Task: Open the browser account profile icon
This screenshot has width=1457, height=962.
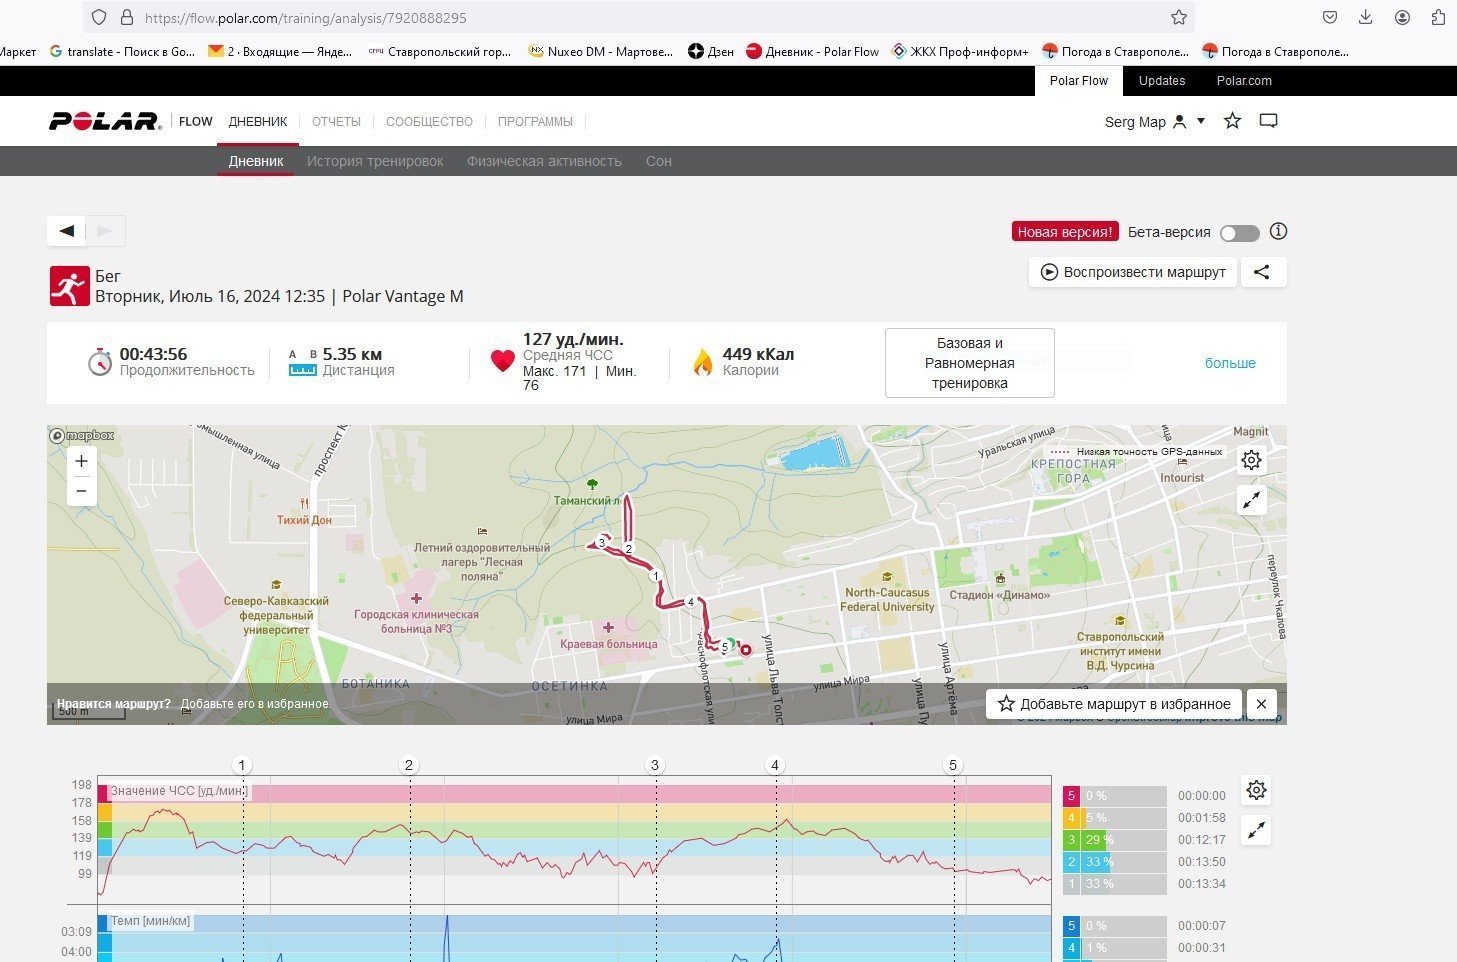Action: pos(1402,17)
